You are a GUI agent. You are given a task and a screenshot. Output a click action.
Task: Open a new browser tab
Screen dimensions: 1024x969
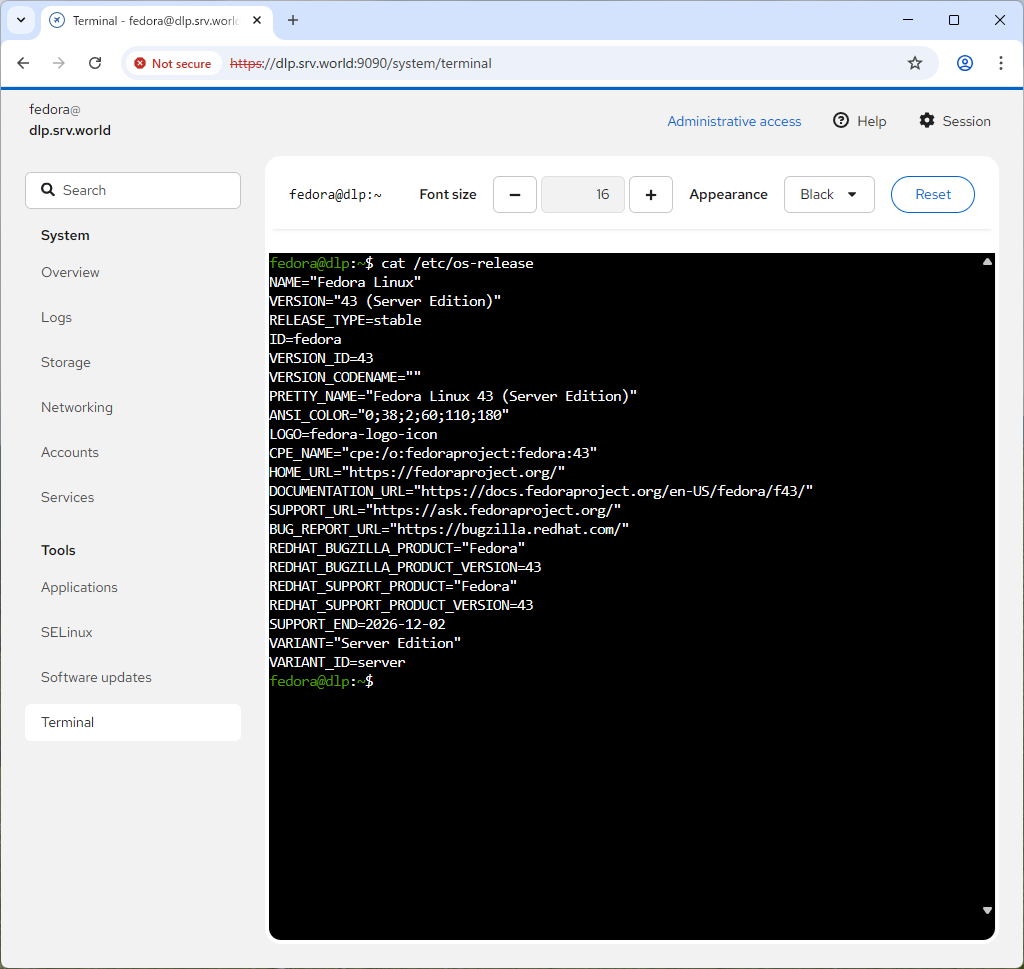pyautogui.click(x=293, y=20)
